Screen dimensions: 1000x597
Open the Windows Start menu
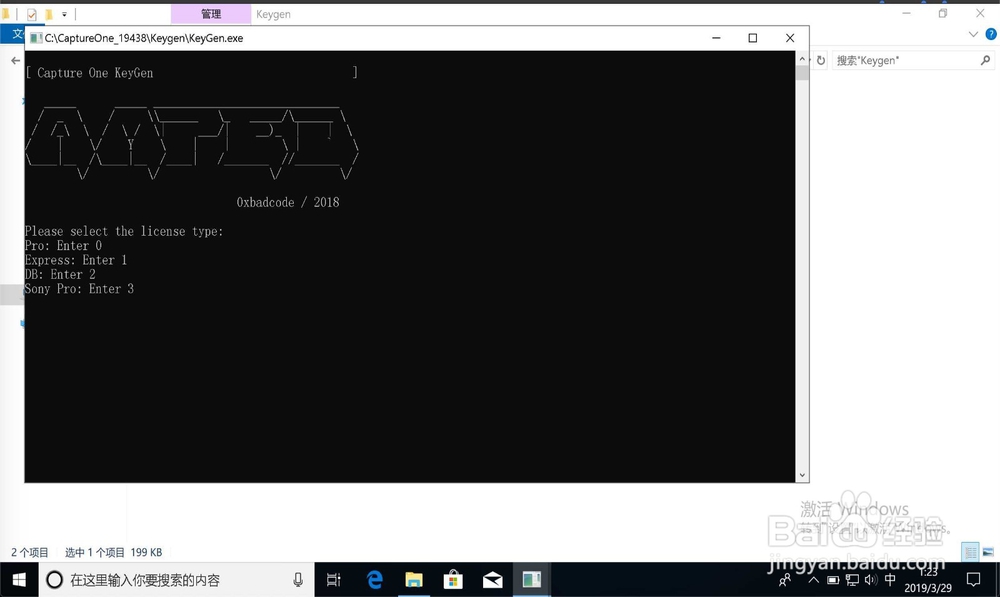19,580
